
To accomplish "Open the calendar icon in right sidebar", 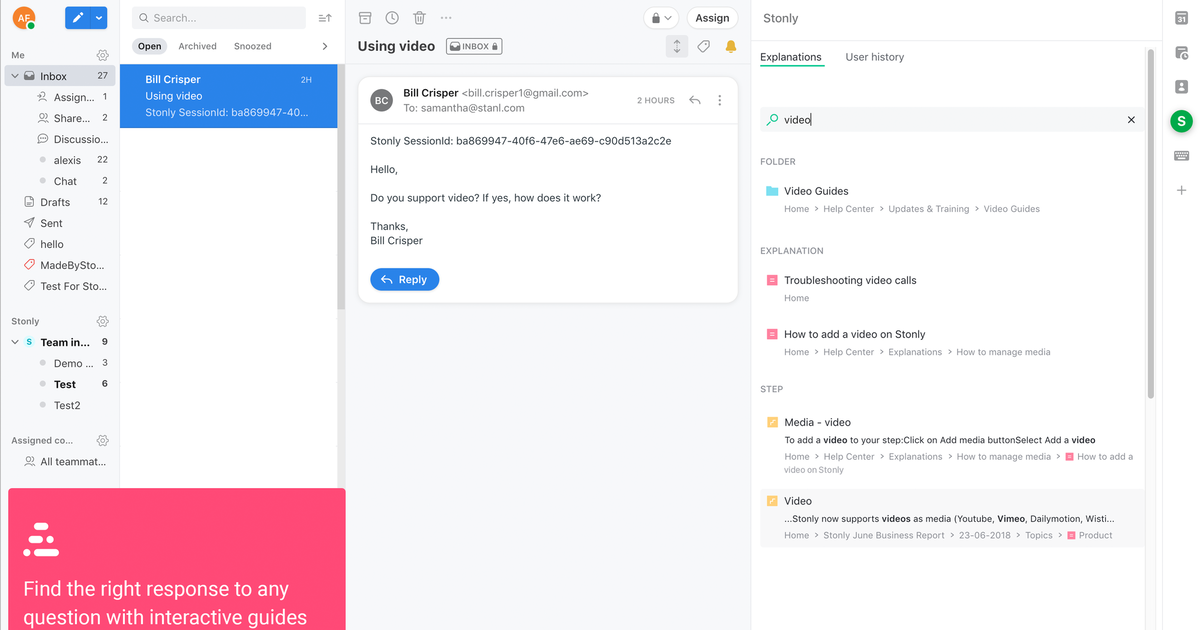I will point(1181,19).
